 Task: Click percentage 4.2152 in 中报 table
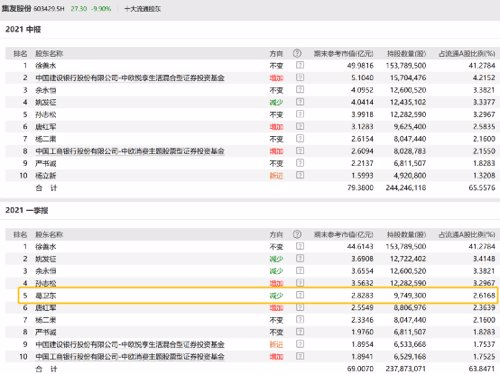point(484,78)
